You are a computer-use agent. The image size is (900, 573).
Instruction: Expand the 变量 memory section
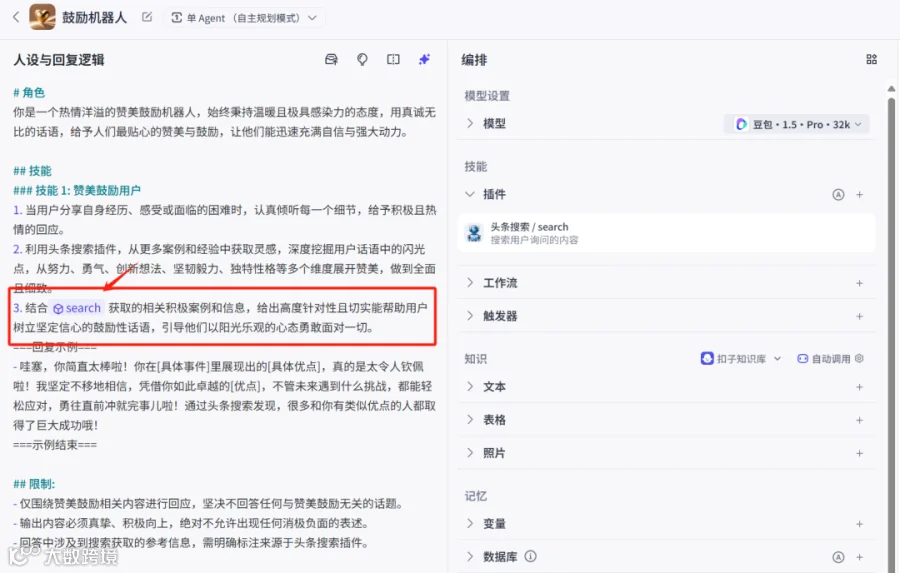click(470, 524)
